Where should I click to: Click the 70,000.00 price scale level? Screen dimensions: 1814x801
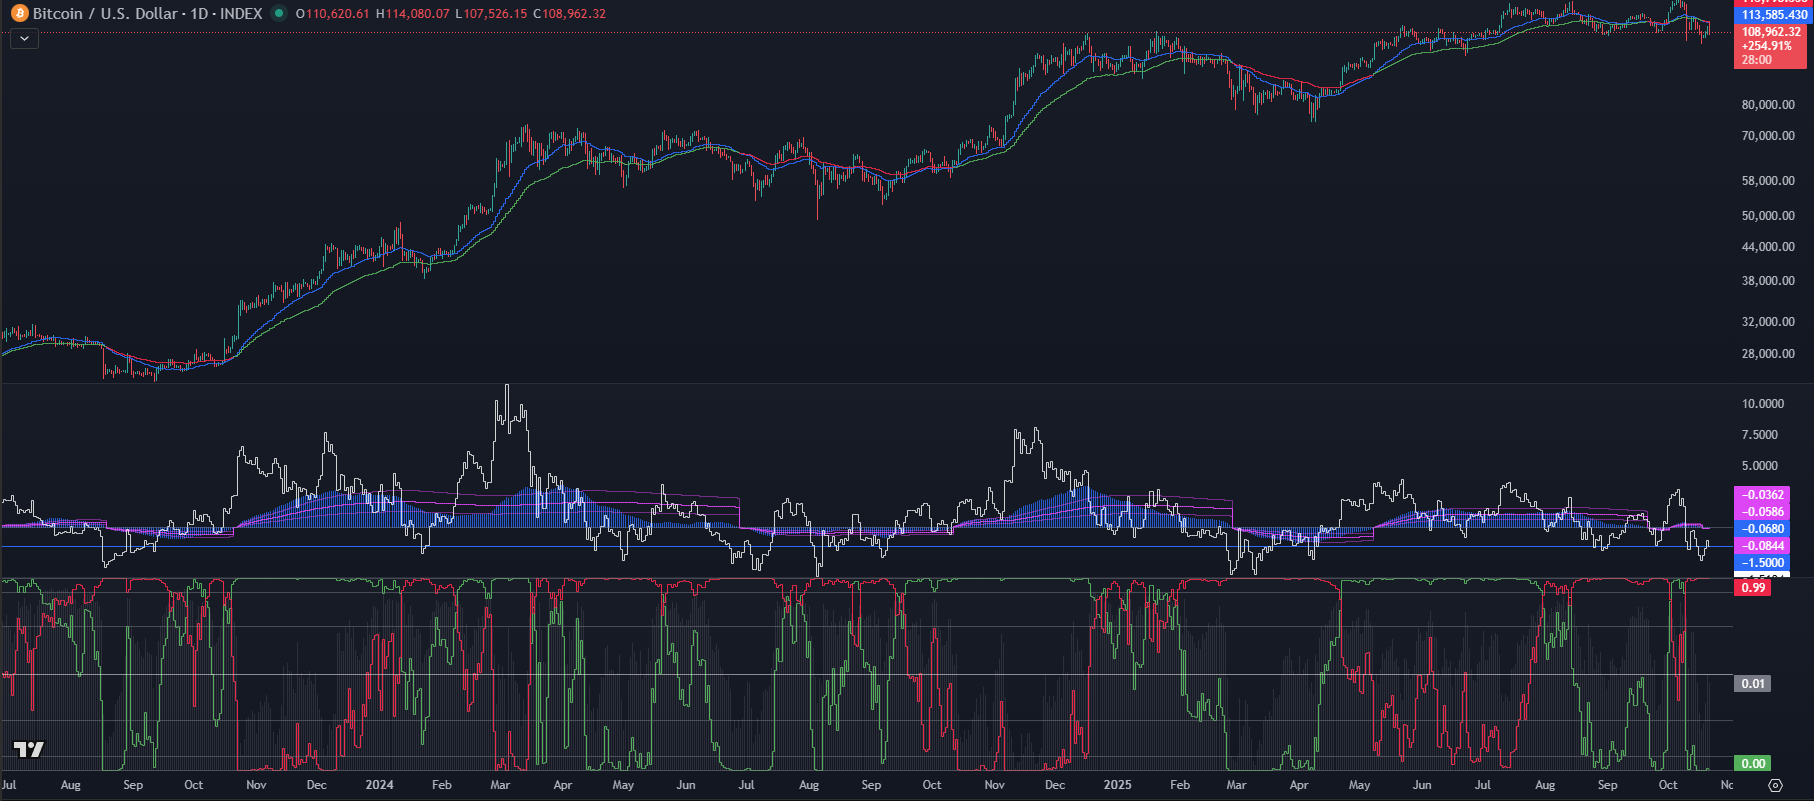(x=1768, y=136)
